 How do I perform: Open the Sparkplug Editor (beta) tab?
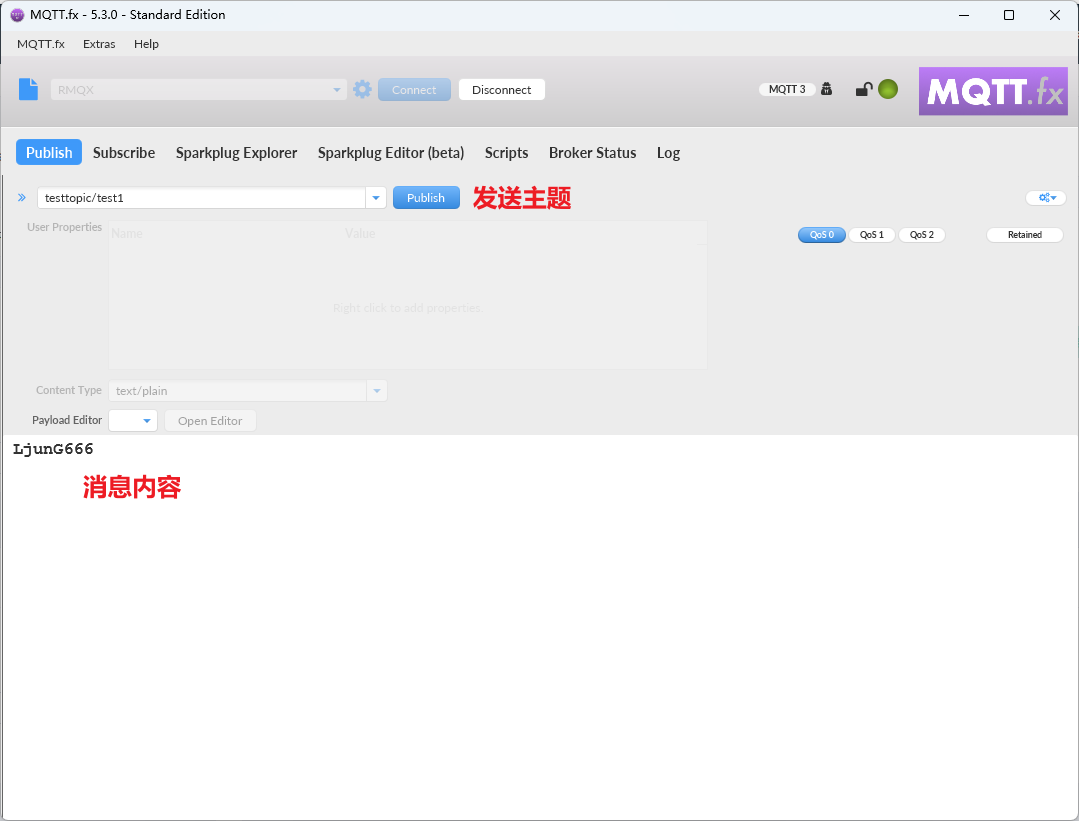(391, 153)
